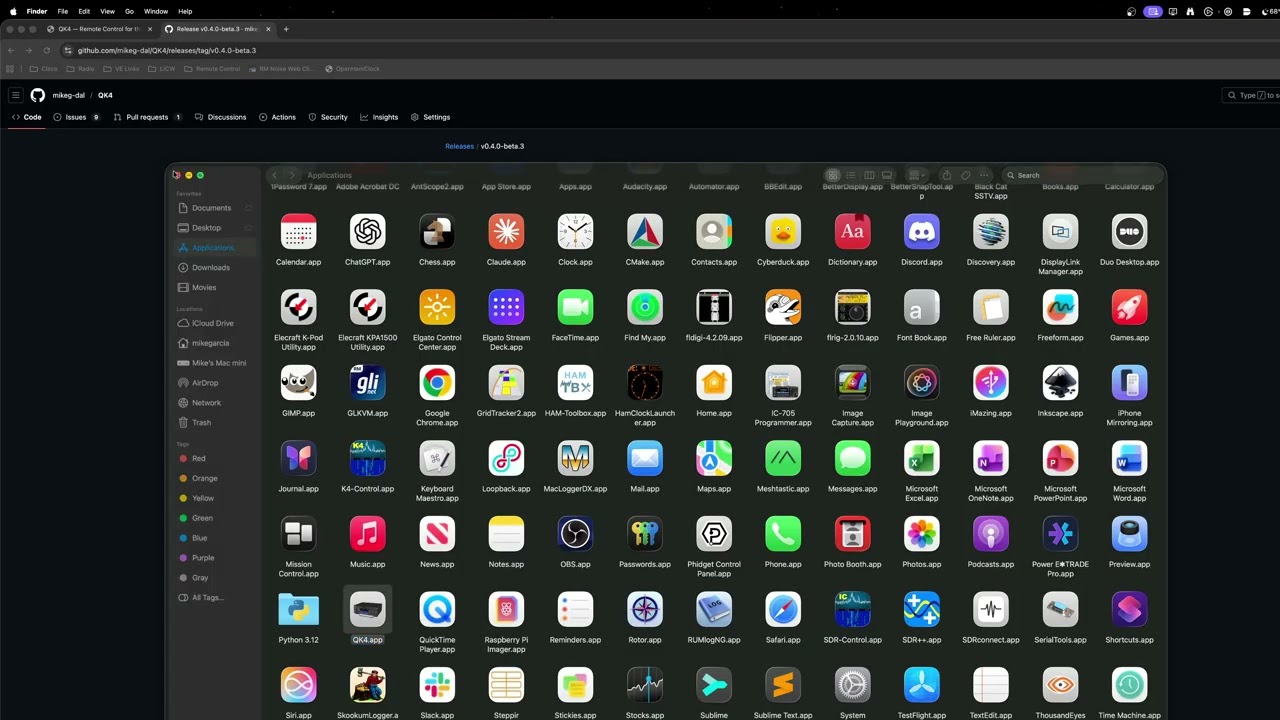1280x720 pixels.
Task: Click the GitHub logo in the browser page
Action: click(x=37, y=95)
